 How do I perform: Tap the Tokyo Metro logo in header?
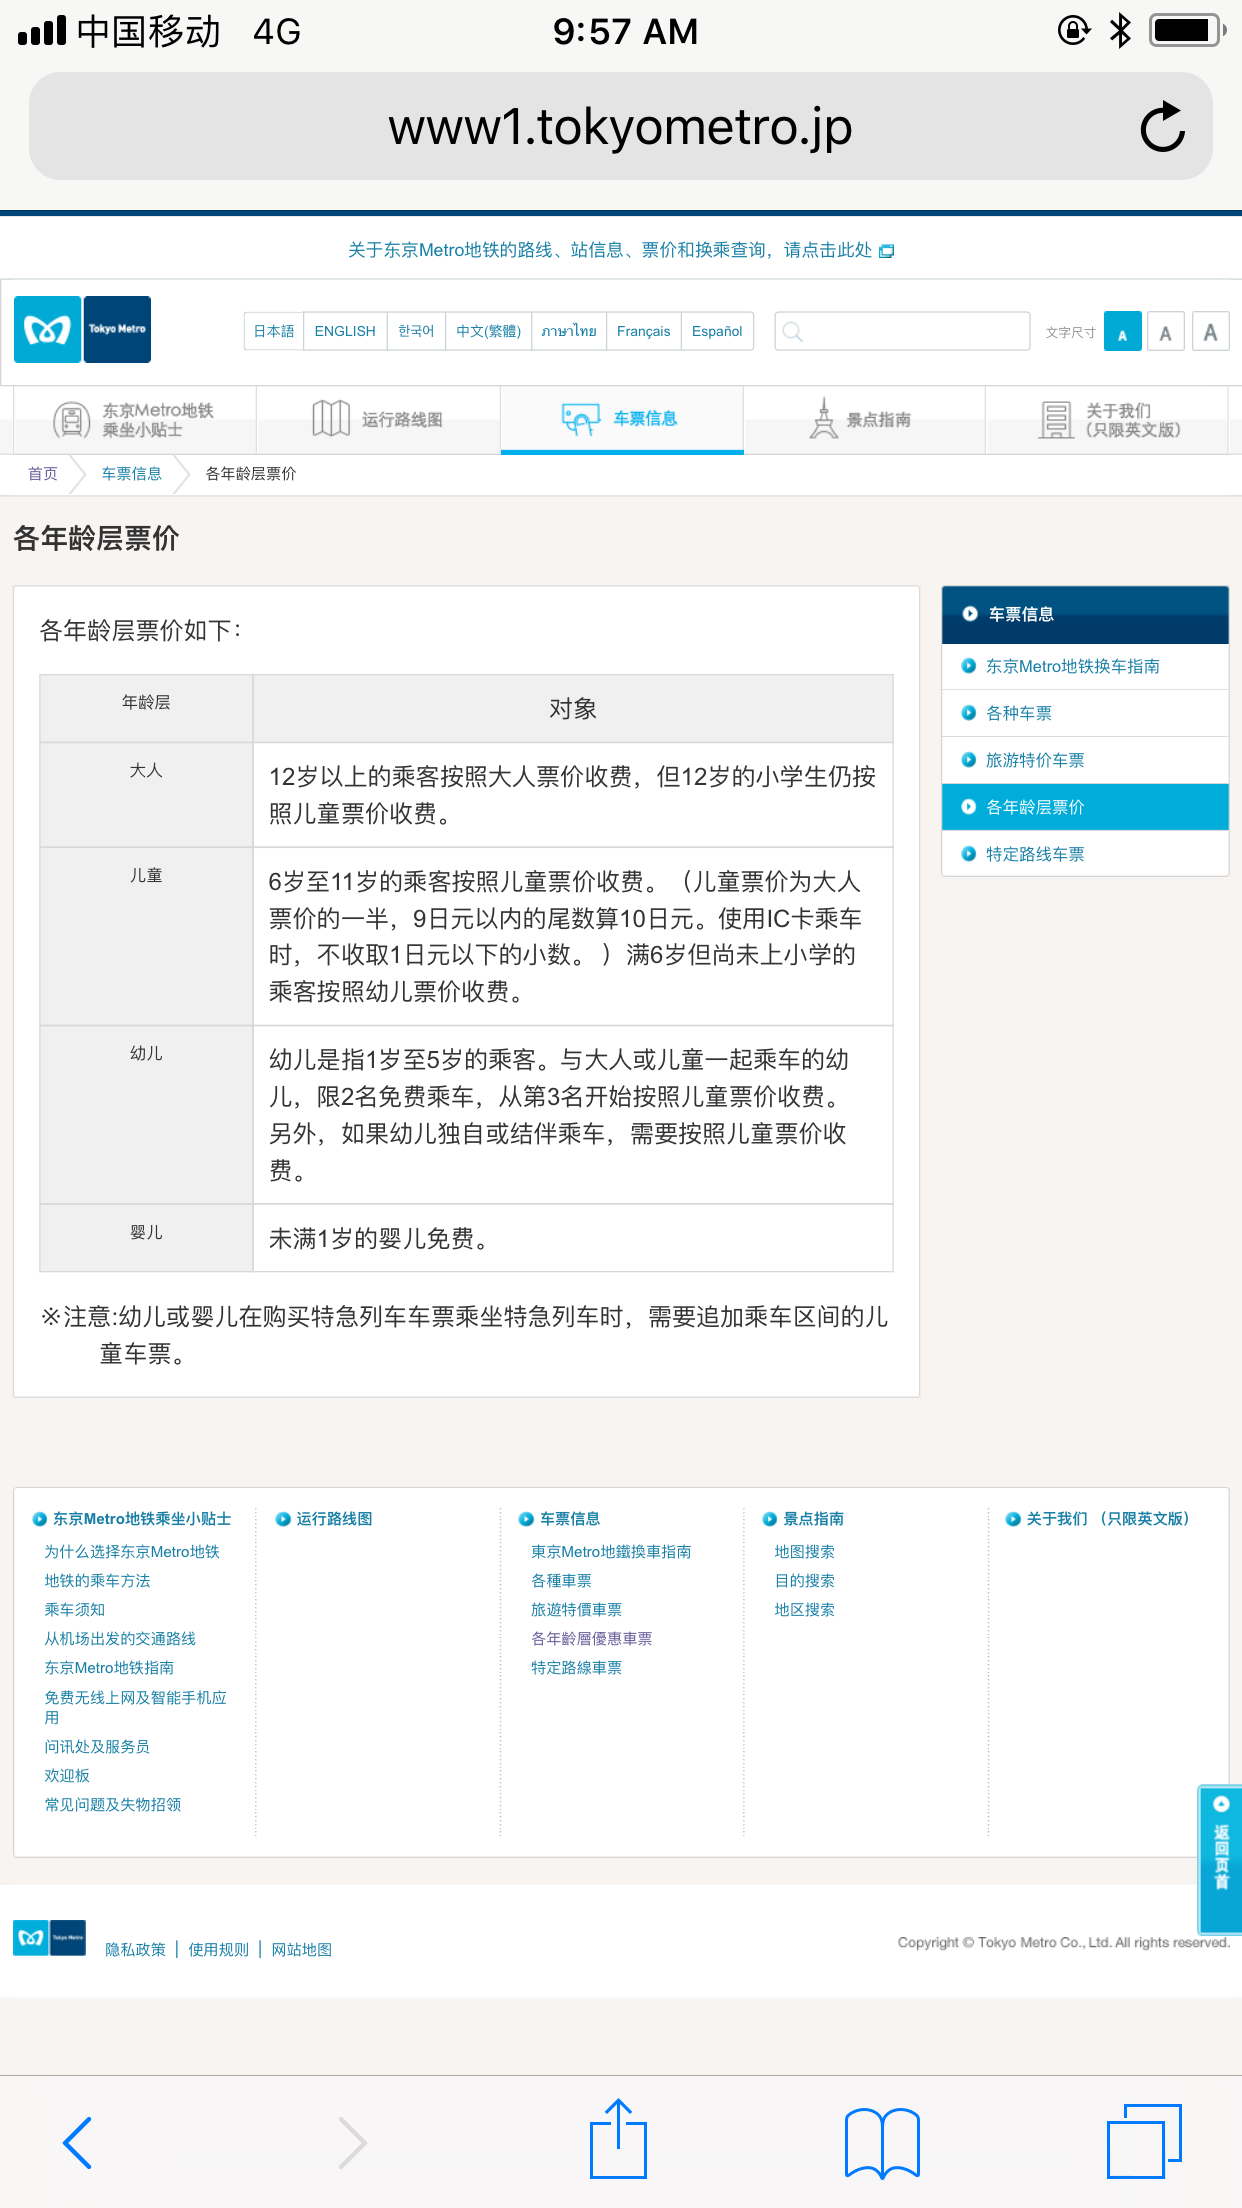coord(82,329)
